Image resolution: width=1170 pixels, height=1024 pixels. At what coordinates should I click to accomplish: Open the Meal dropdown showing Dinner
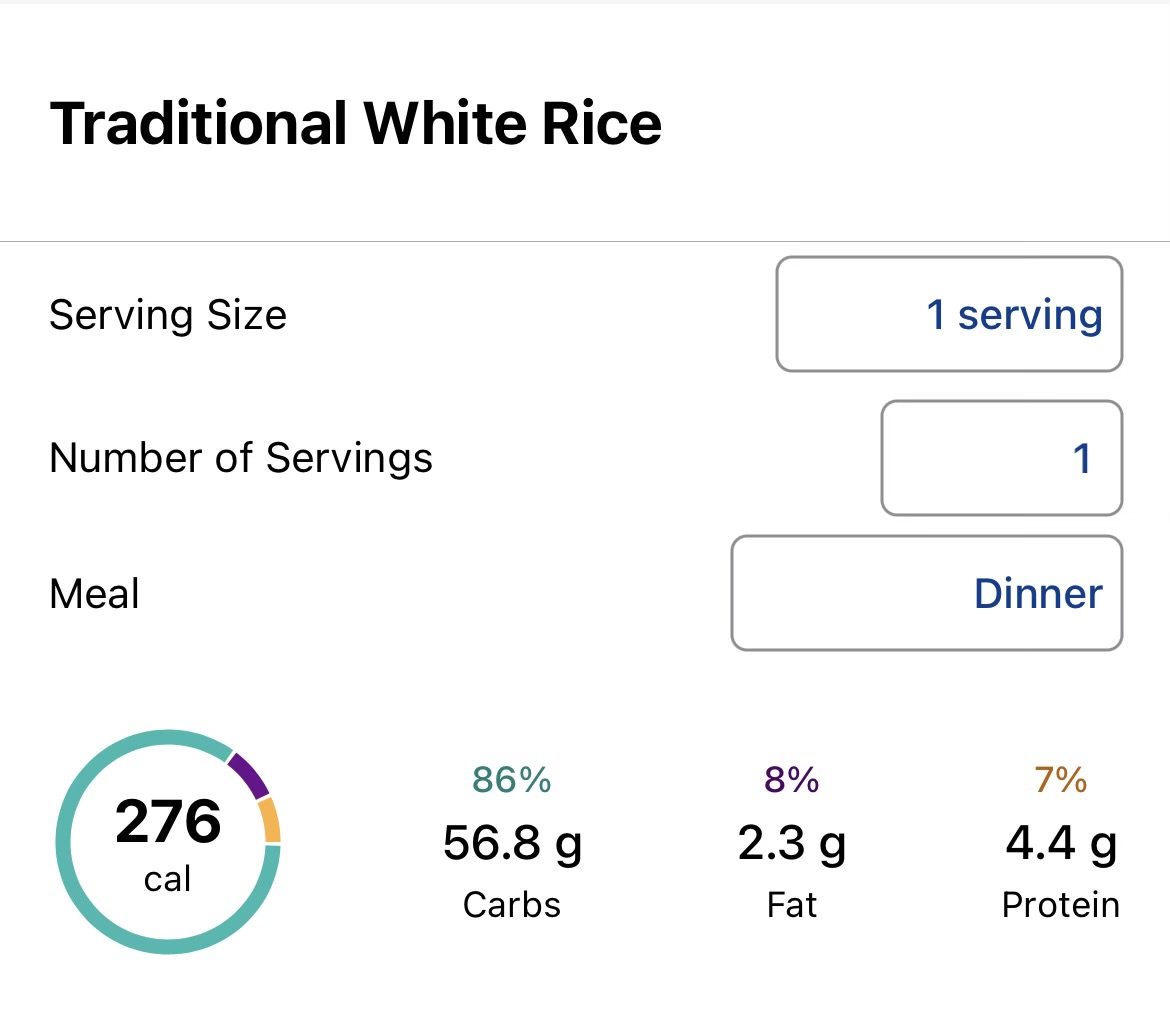point(926,593)
